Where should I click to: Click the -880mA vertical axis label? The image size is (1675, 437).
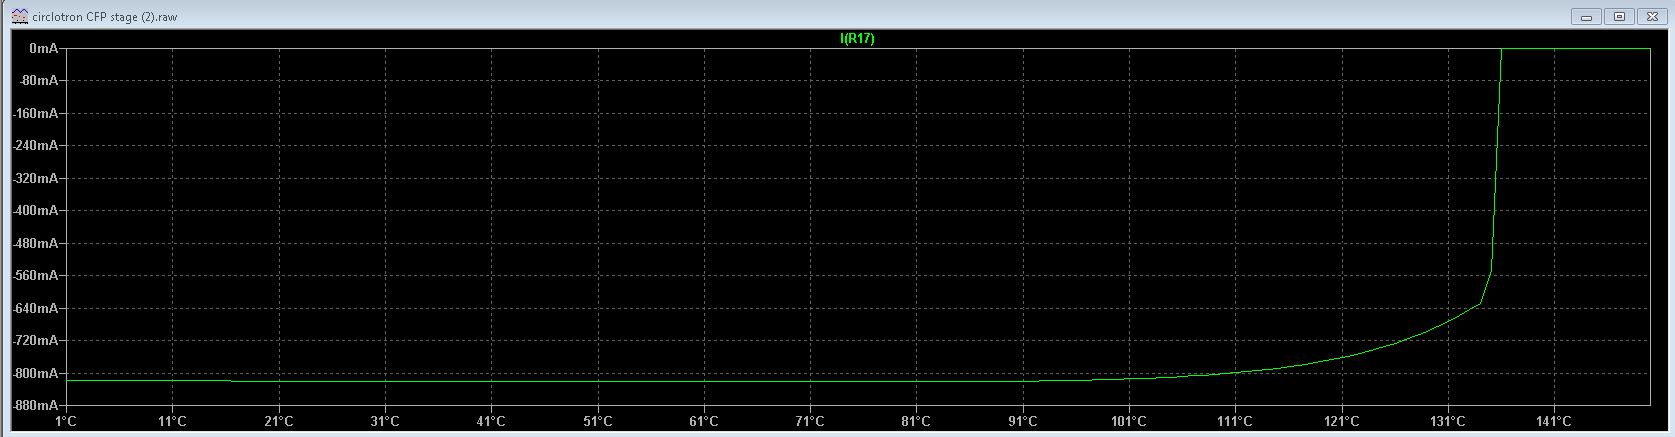click(x=36, y=405)
